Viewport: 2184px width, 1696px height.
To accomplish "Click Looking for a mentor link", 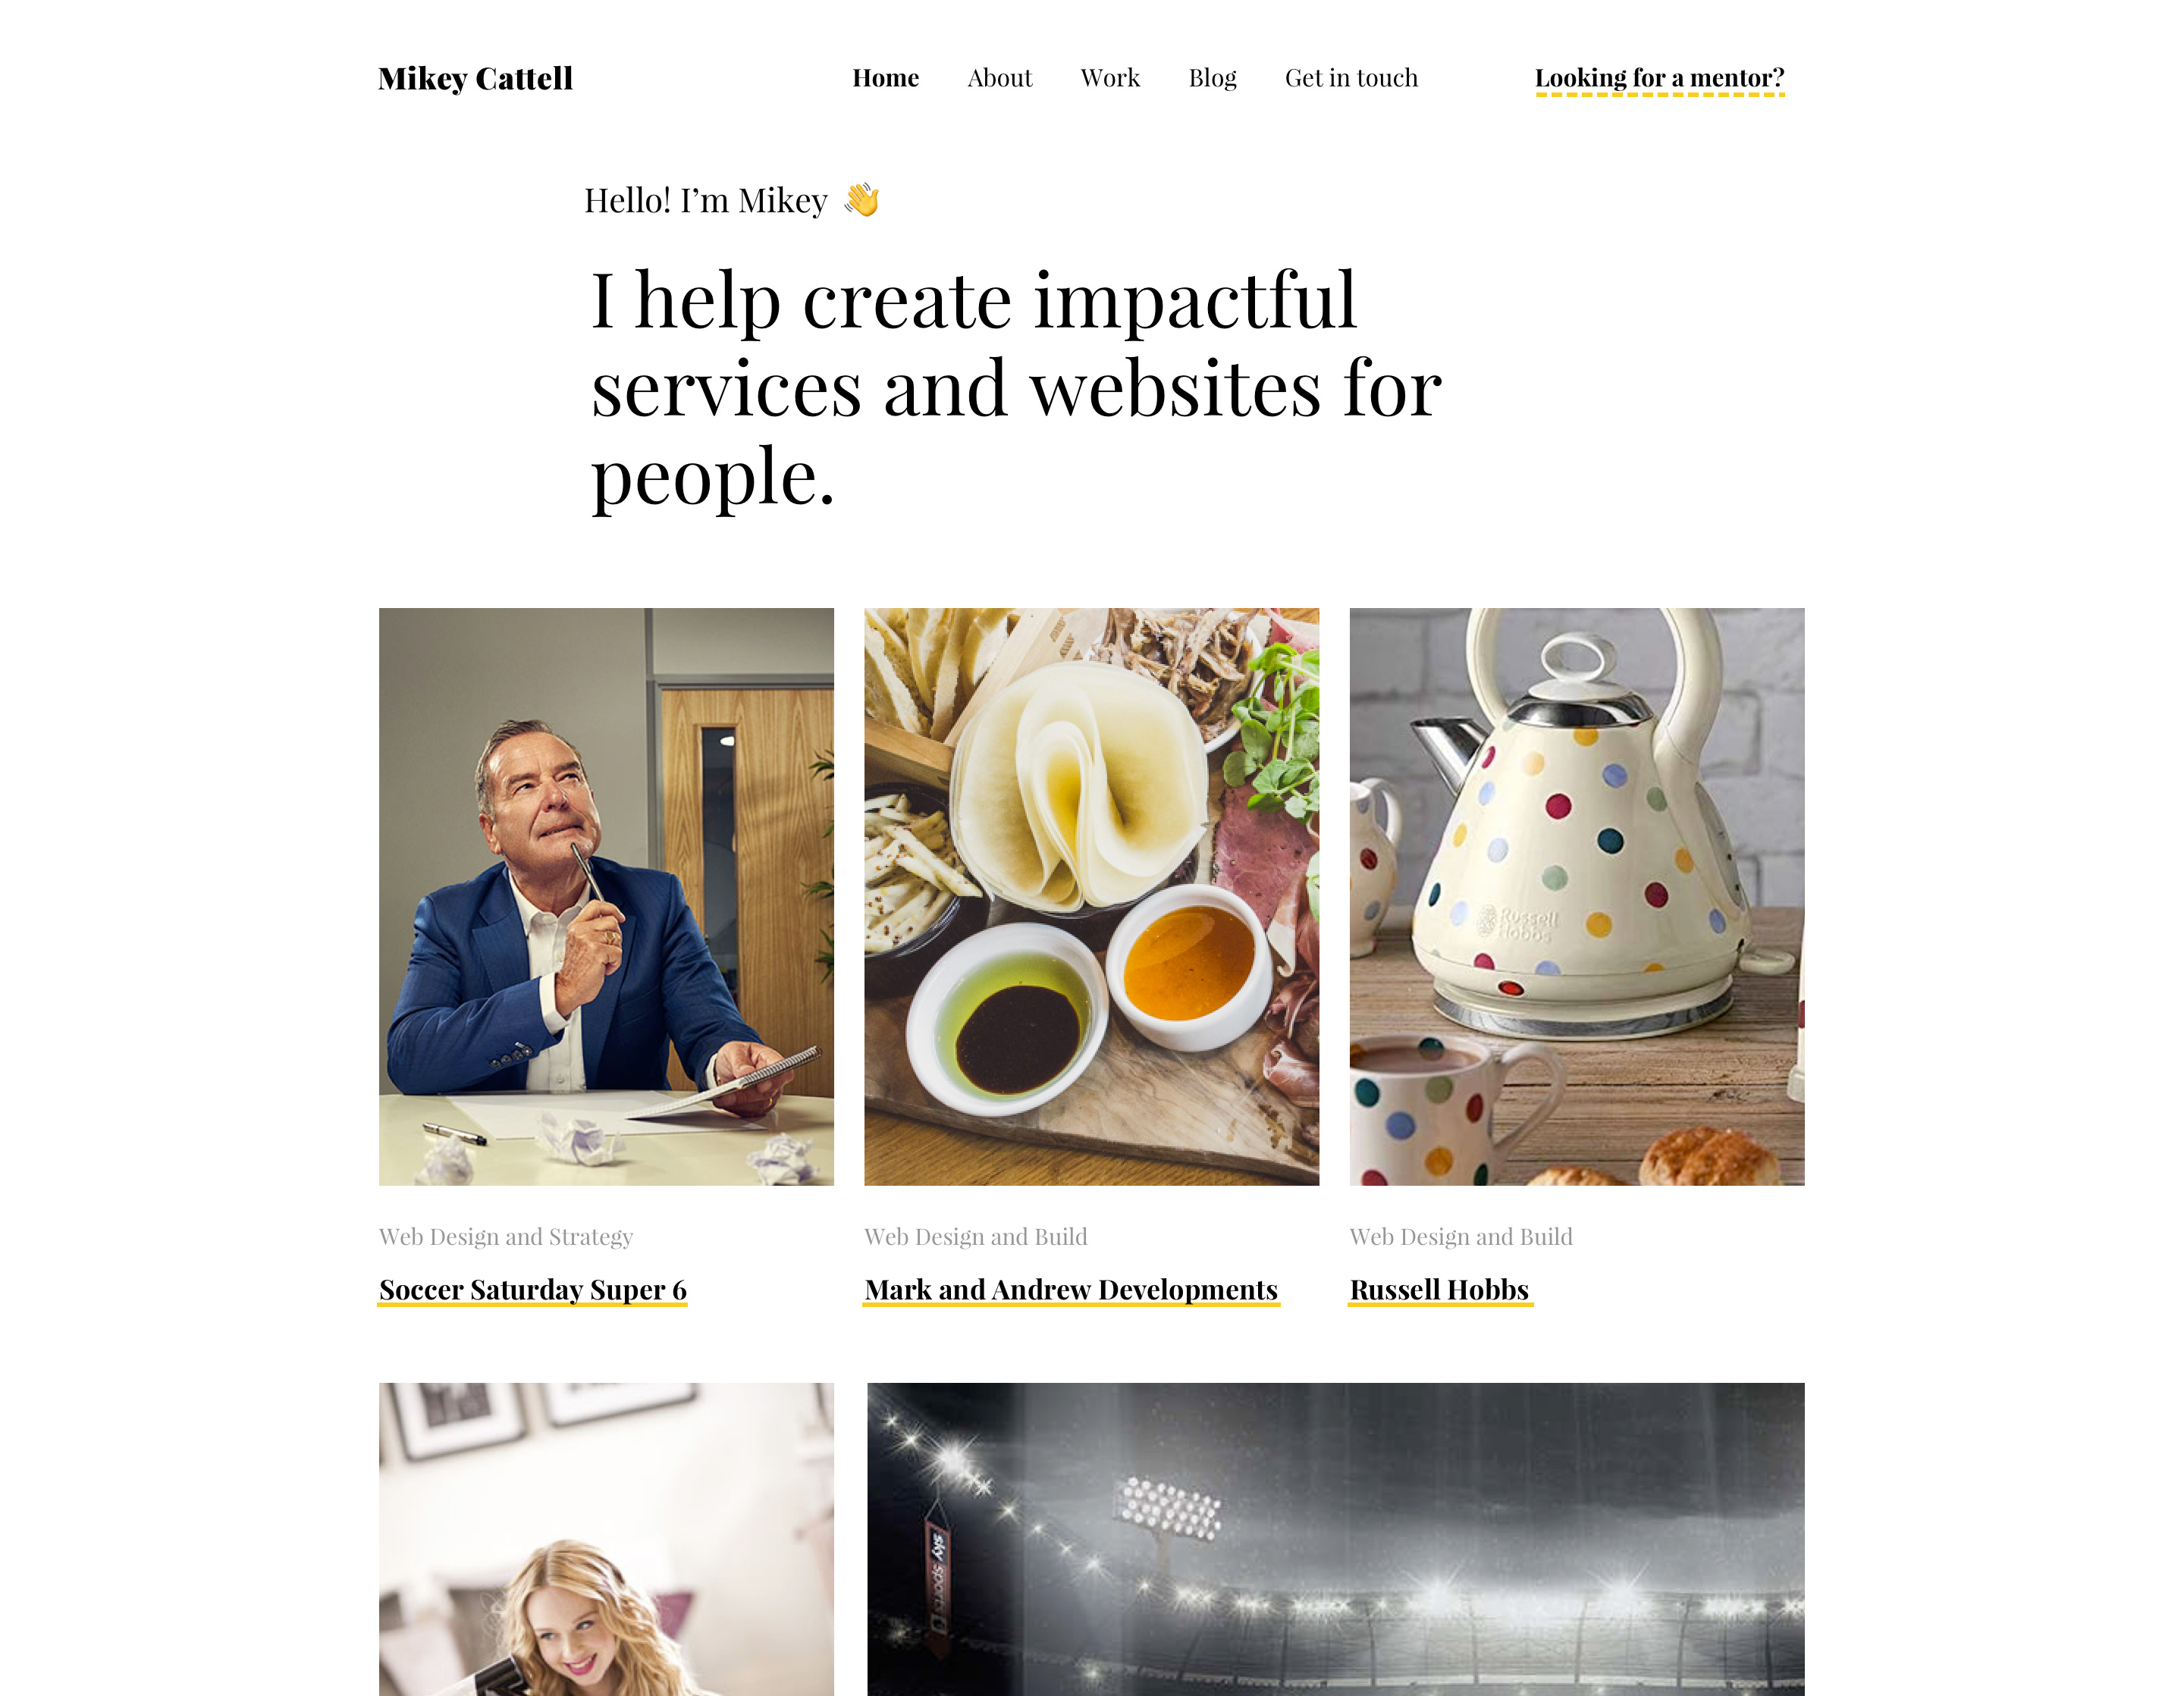I will click(1659, 79).
